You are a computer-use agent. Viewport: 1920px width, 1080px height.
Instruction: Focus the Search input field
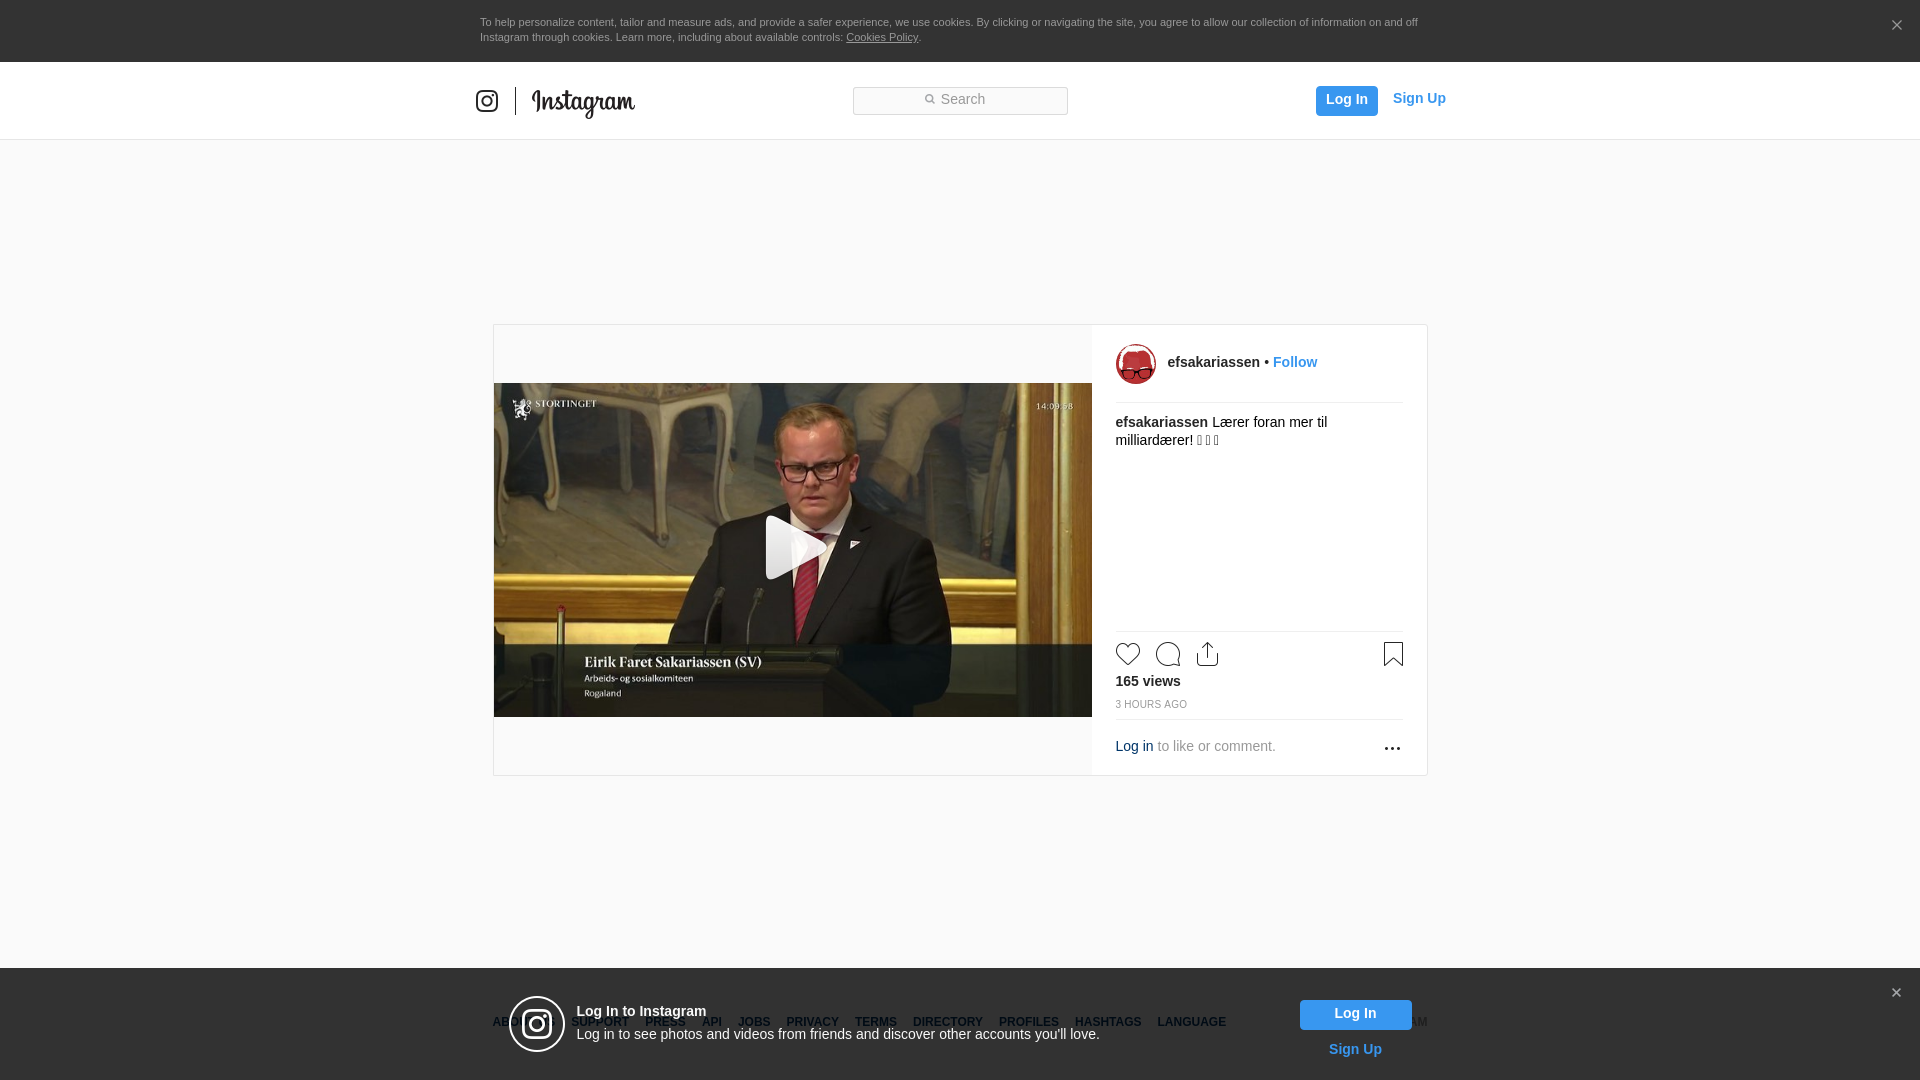(960, 100)
